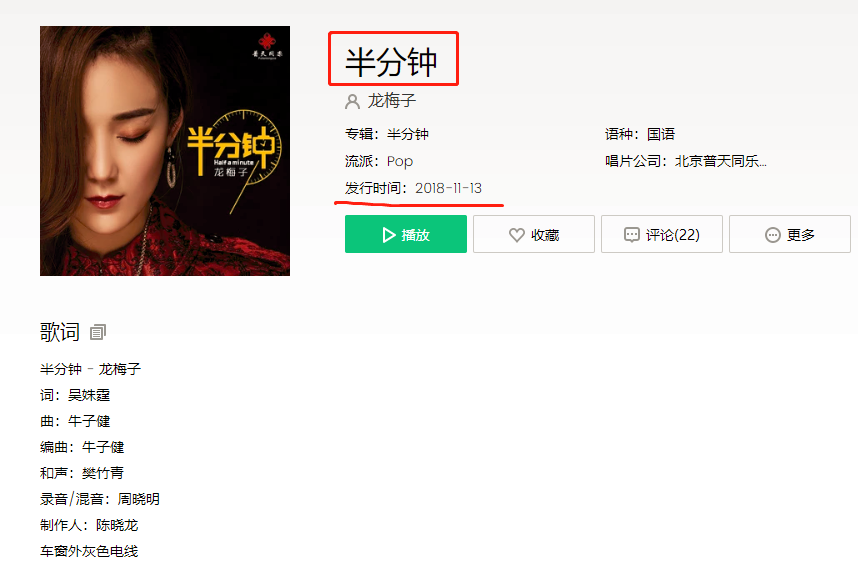Screen dimensions: 858x563
Task: Click the three-dot 更多 icon
Action: click(x=773, y=235)
